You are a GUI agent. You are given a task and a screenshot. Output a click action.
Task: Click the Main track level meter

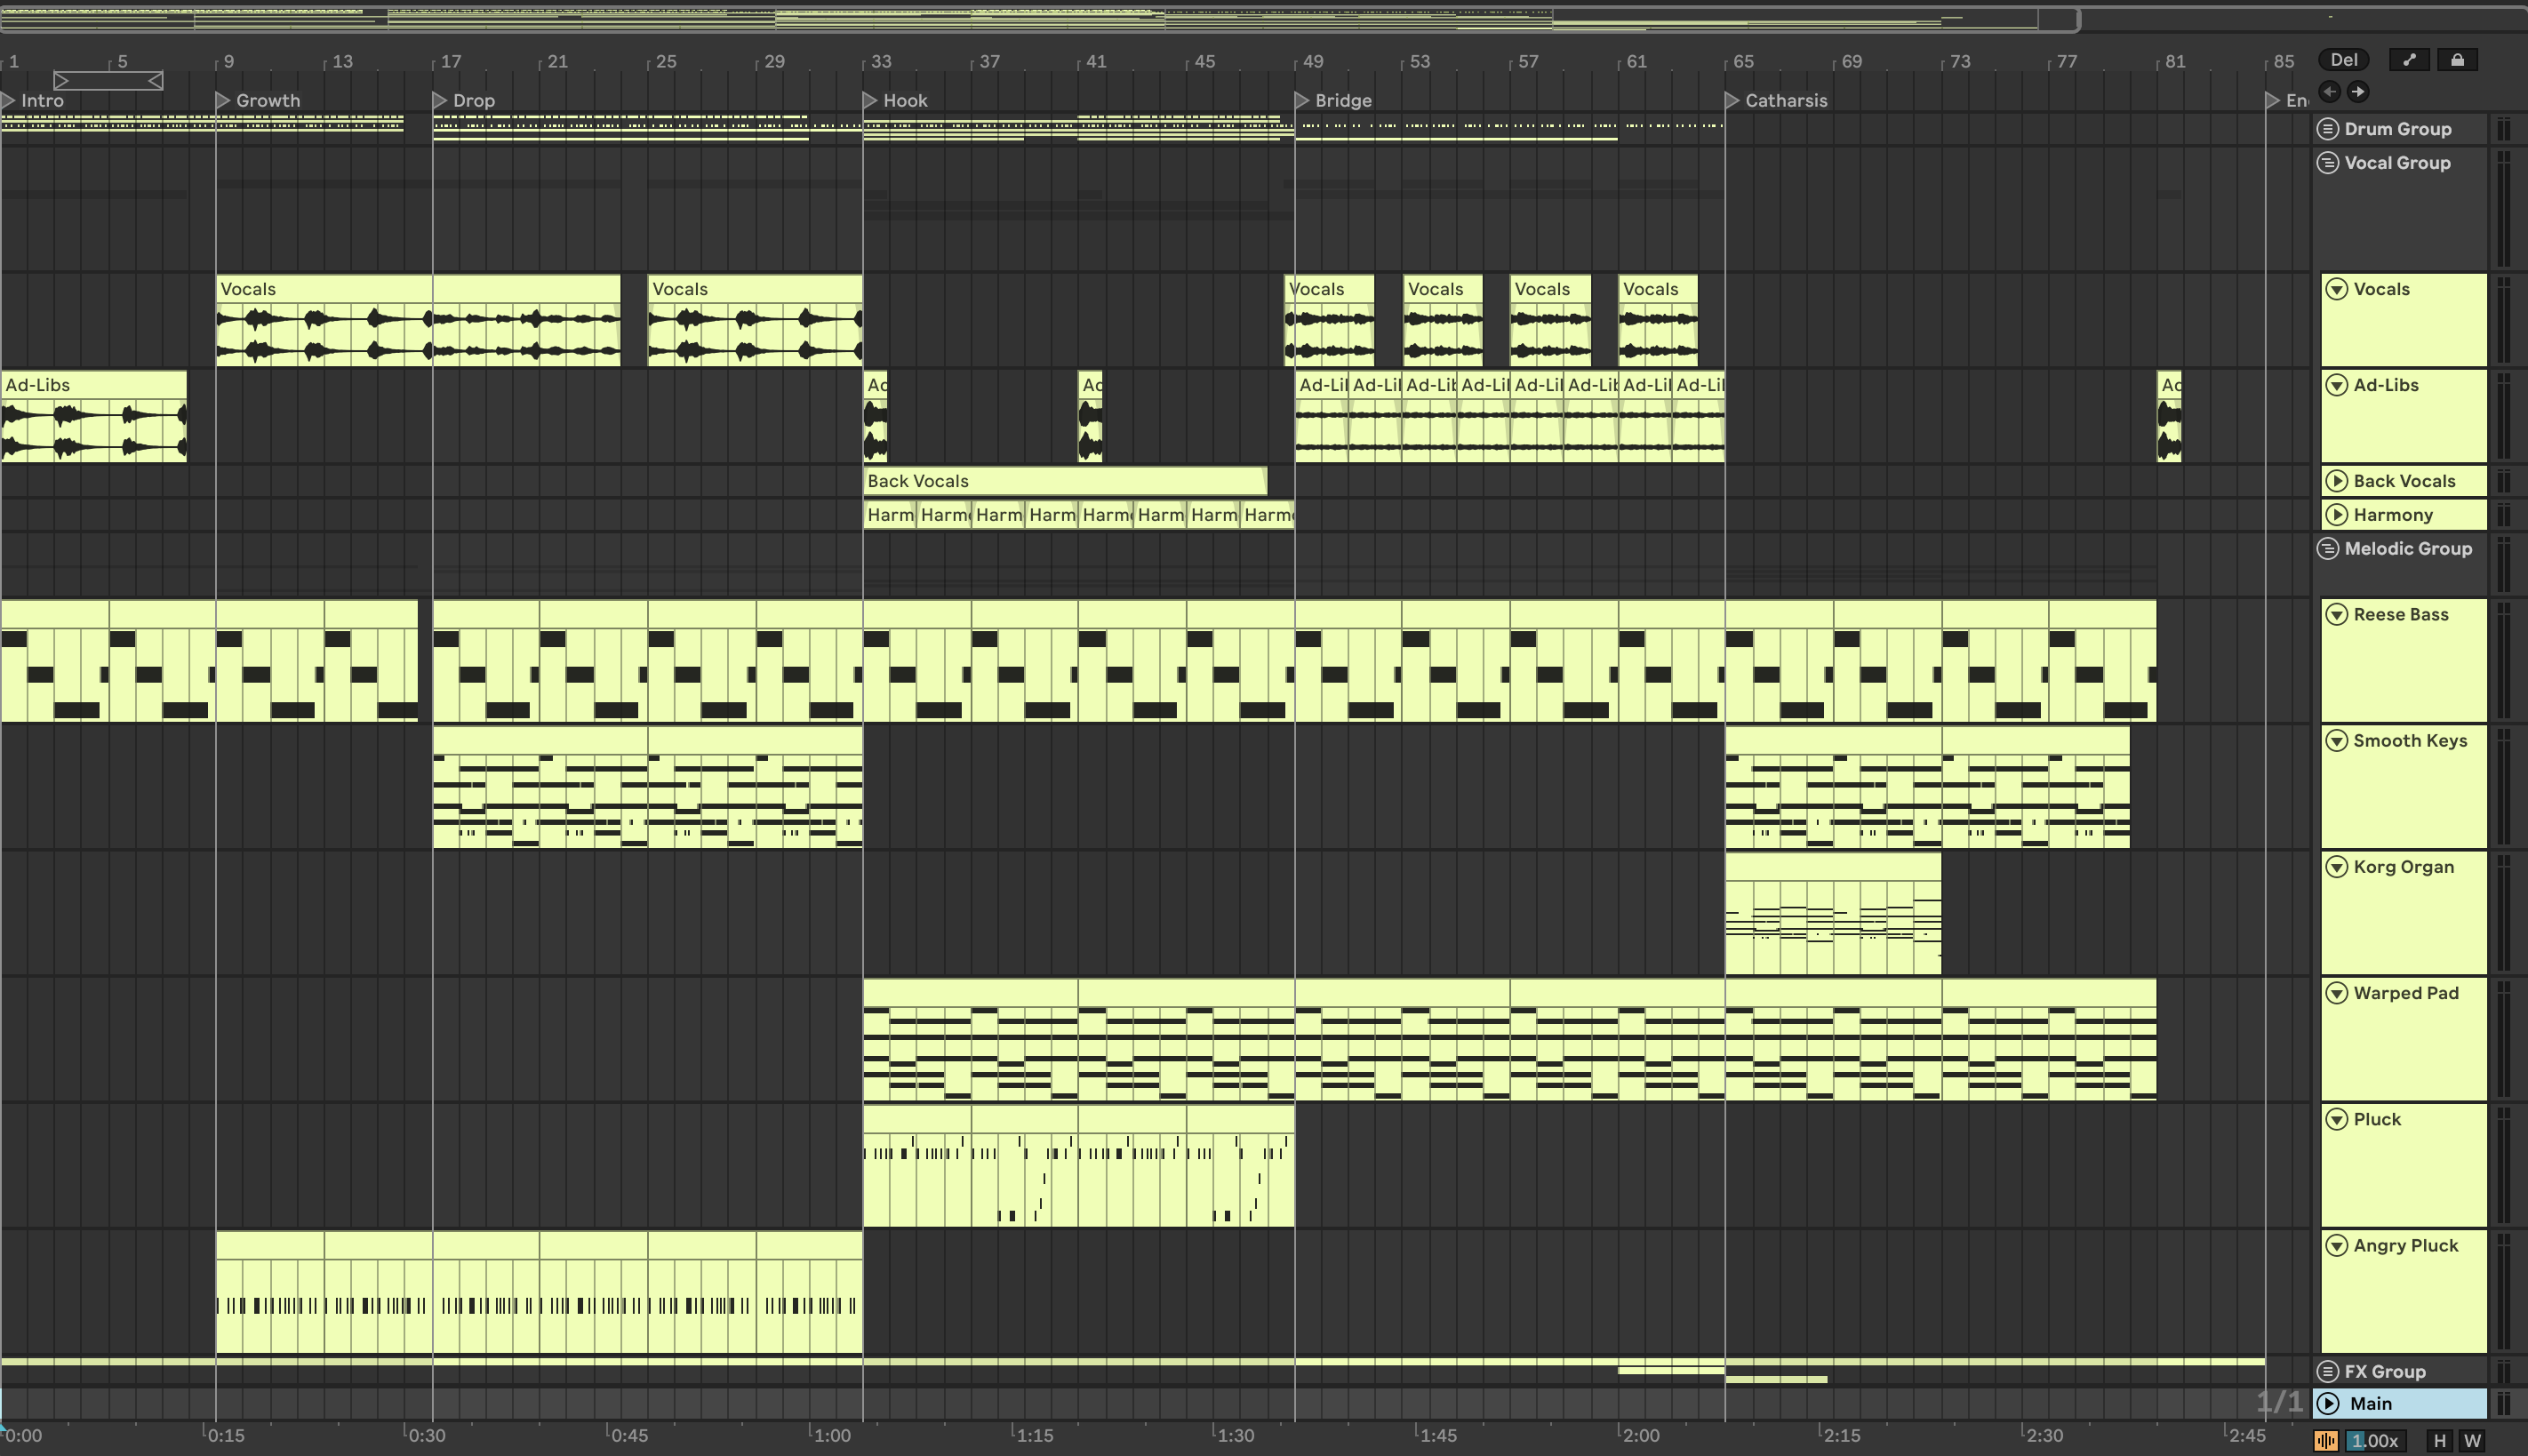click(x=2504, y=1403)
